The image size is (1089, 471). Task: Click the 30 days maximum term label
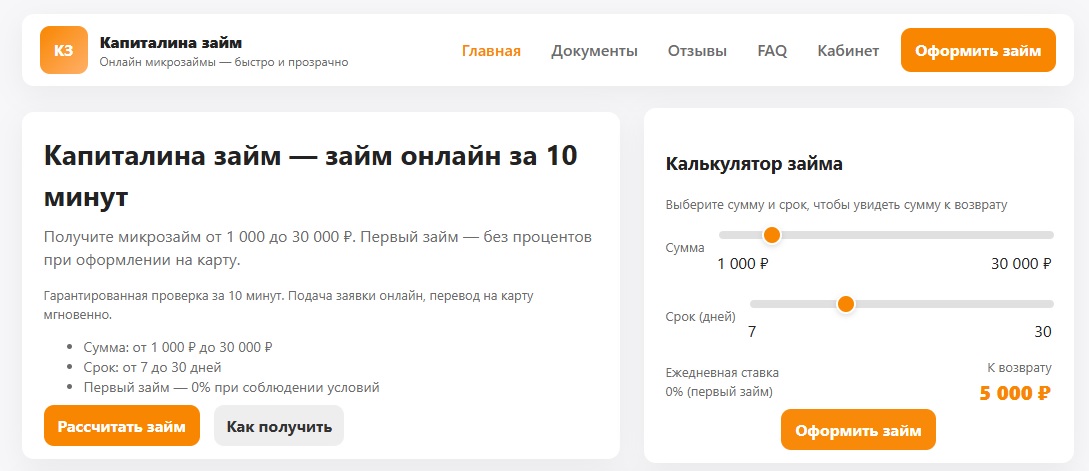coord(1043,332)
